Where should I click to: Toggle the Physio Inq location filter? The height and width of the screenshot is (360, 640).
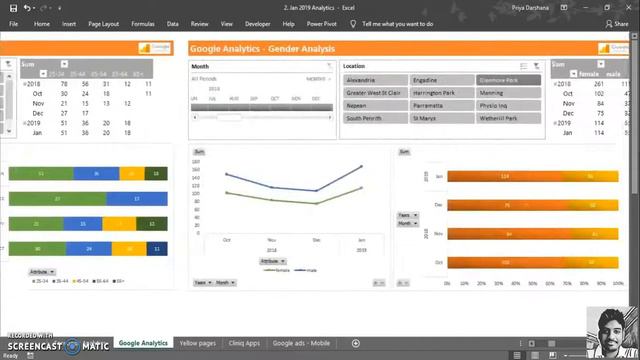point(509,105)
